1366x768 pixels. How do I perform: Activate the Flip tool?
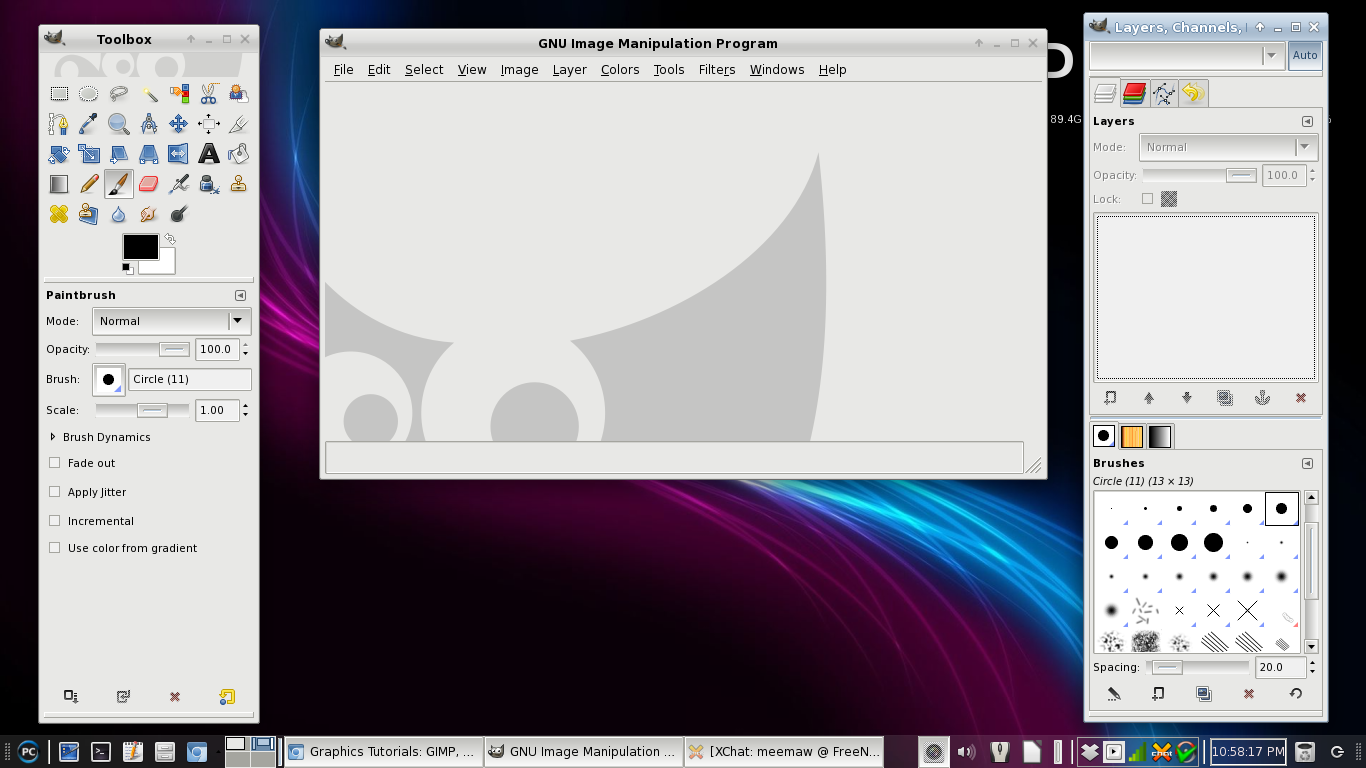179,154
